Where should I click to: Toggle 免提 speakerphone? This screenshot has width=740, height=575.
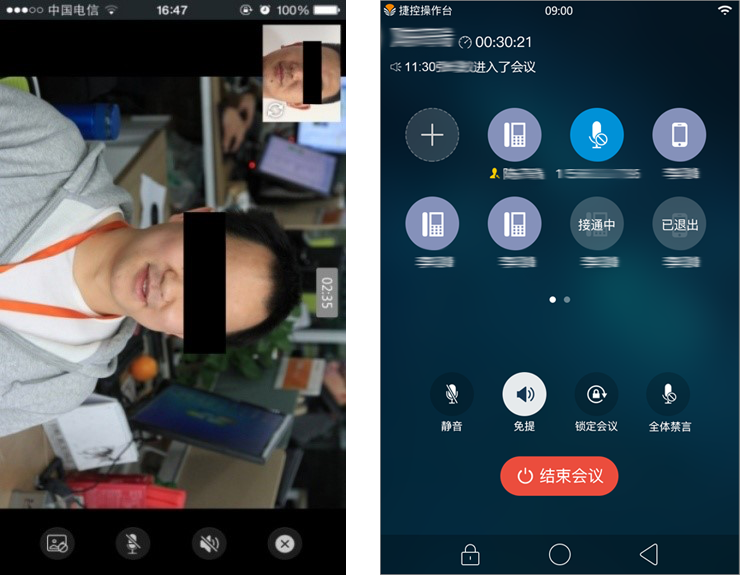coord(524,394)
